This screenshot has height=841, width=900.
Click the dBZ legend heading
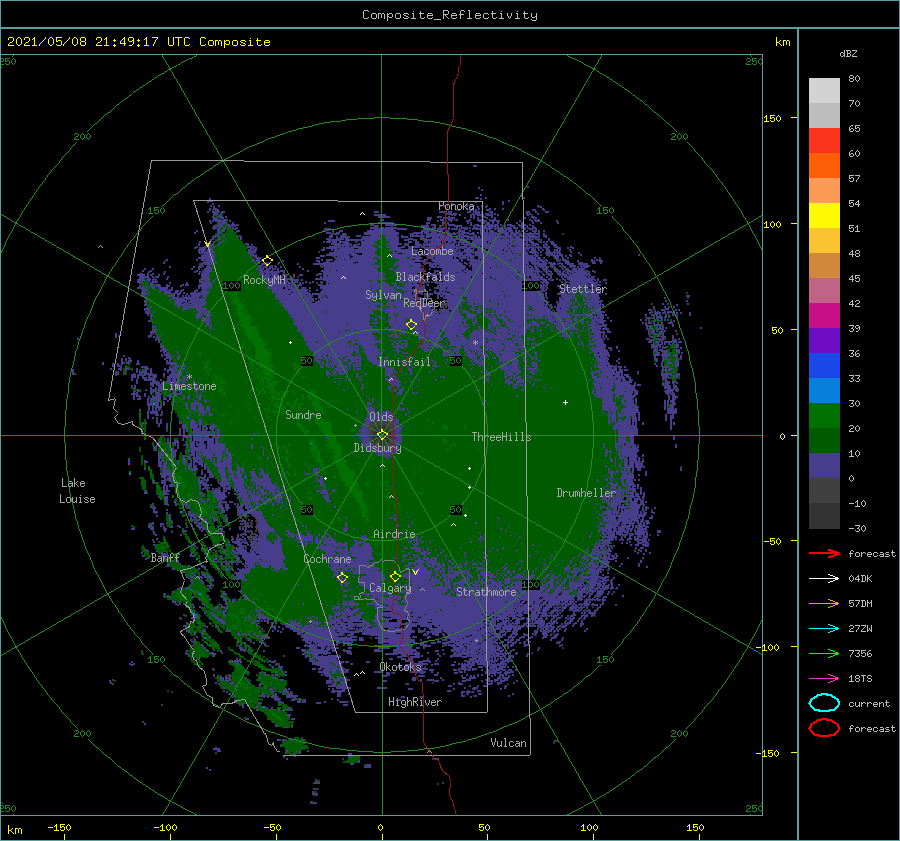pos(848,53)
